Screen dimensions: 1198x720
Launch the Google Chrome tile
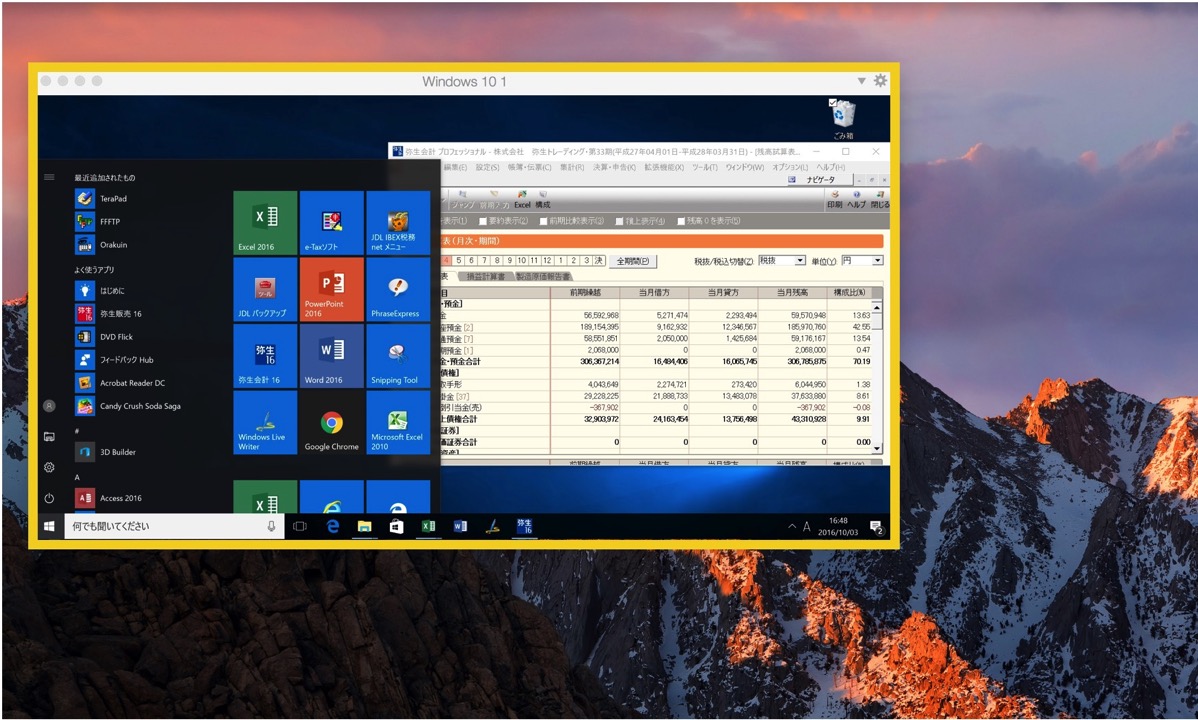pyautogui.click(x=331, y=422)
